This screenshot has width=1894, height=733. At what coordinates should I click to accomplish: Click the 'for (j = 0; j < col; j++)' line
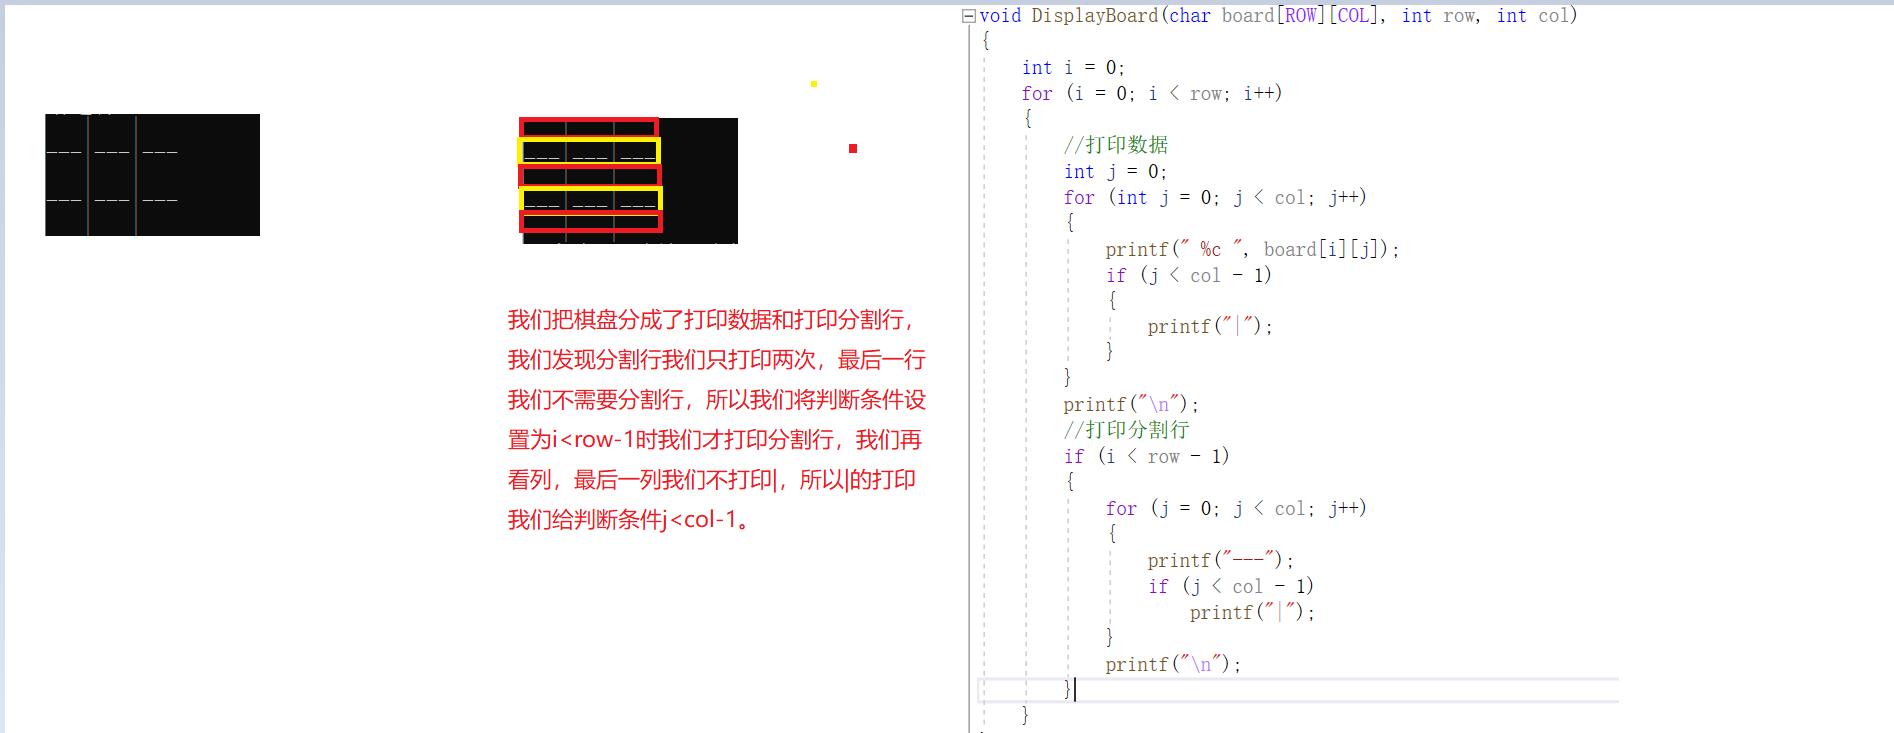tap(1236, 508)
